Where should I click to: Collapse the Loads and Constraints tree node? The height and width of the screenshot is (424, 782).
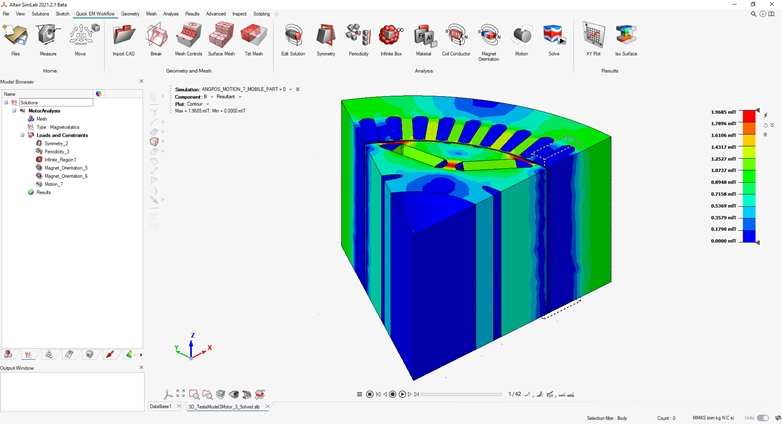coord(22,135)
